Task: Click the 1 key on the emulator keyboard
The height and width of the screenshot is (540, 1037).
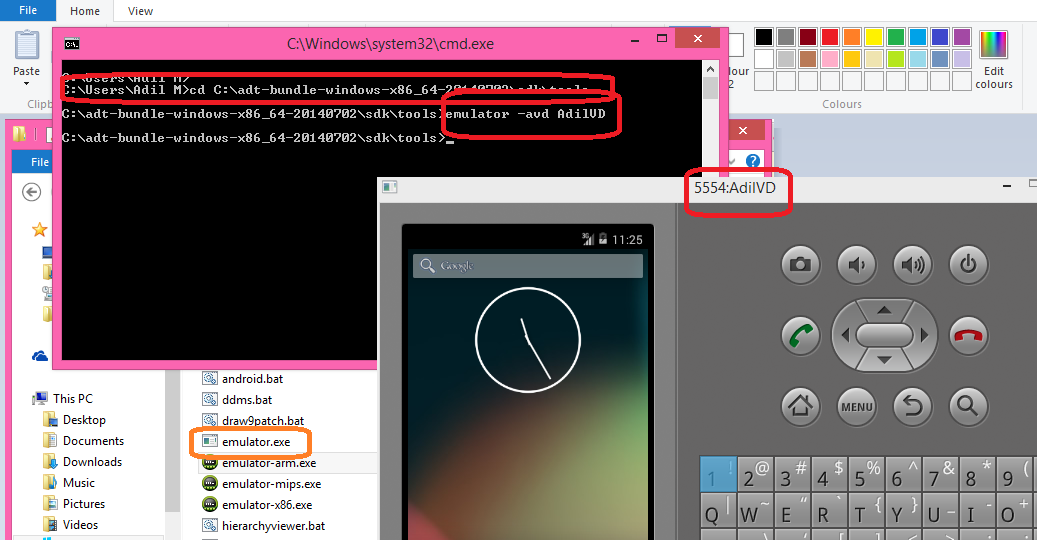Action: [718, 474]
